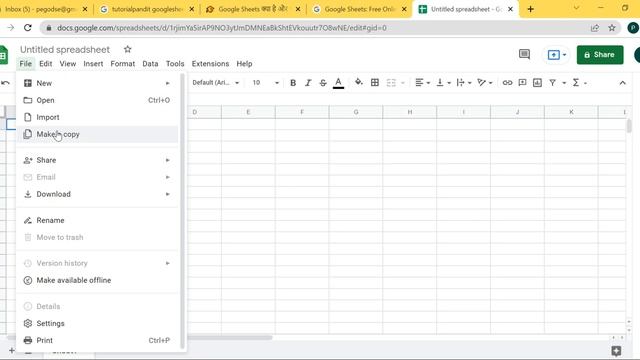Collapse the toolbar with the up chevron

pyautogui.click(x=622, y=83)
